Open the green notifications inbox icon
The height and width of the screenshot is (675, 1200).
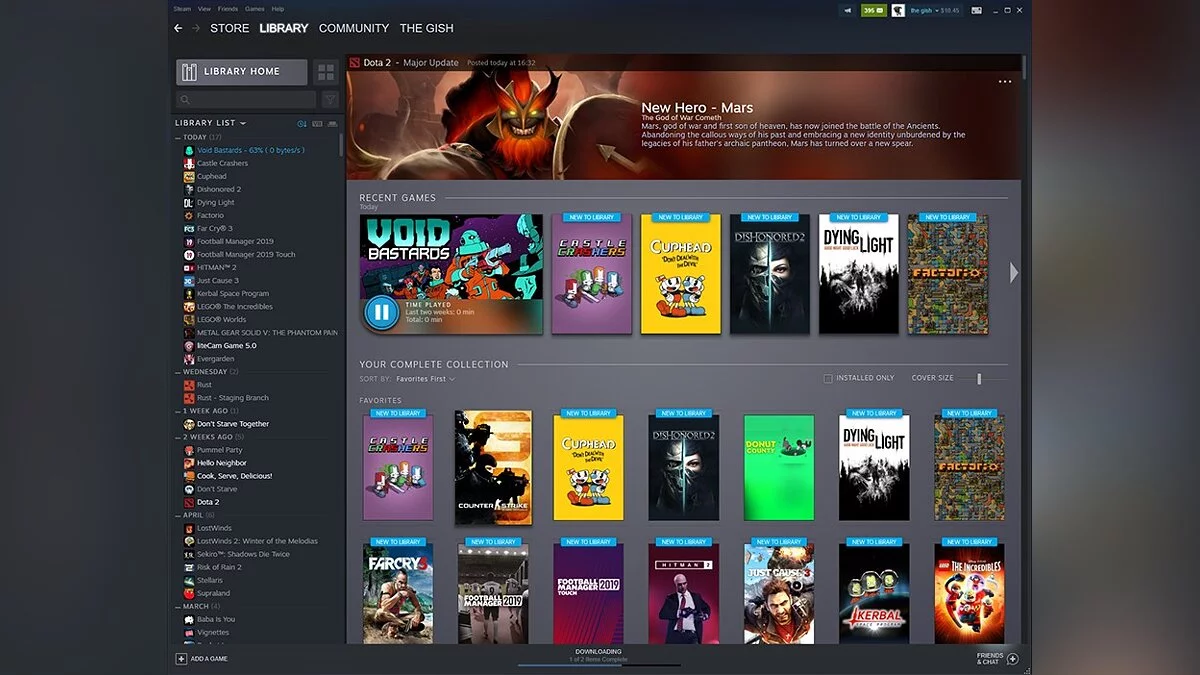click(872, 10)
